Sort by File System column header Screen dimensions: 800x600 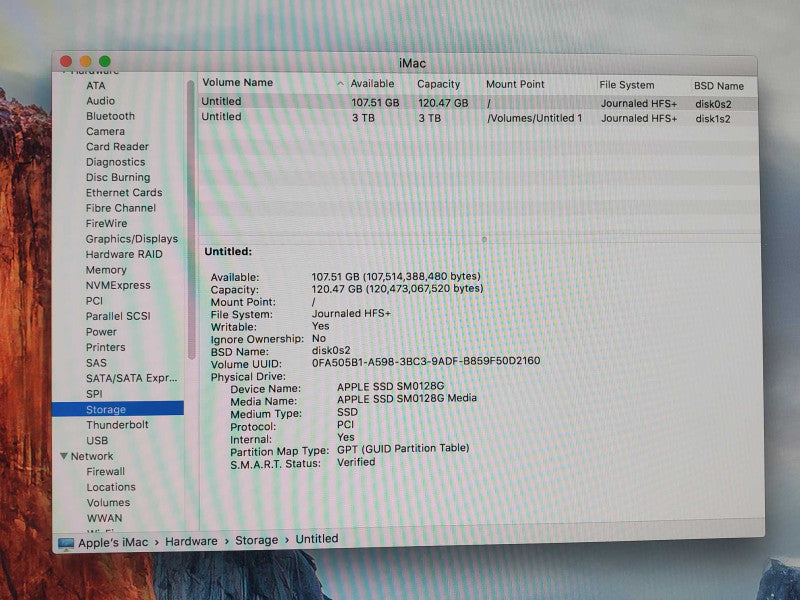coord(627,85)
